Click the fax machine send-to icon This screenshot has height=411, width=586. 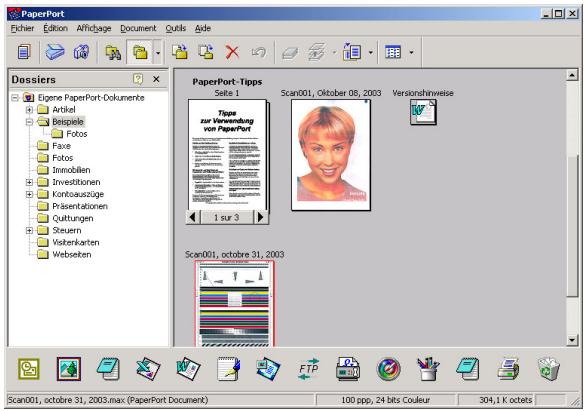click(x=348, y=369)
